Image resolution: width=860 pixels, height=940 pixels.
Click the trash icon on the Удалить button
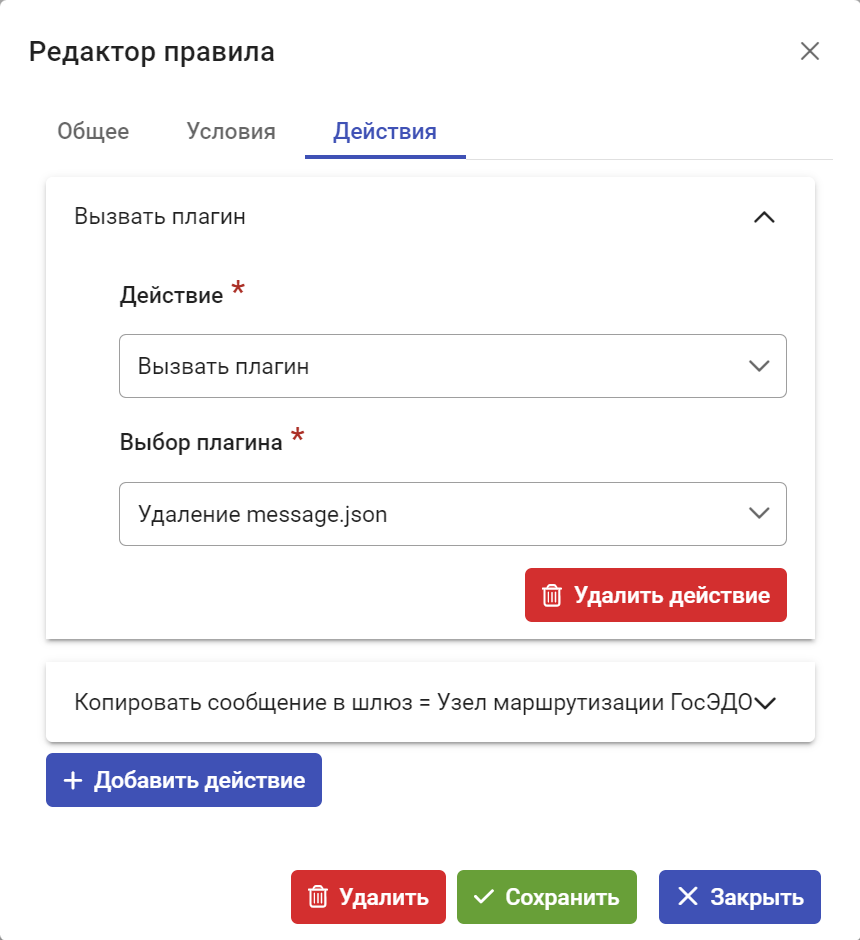[x=318, y=897]
